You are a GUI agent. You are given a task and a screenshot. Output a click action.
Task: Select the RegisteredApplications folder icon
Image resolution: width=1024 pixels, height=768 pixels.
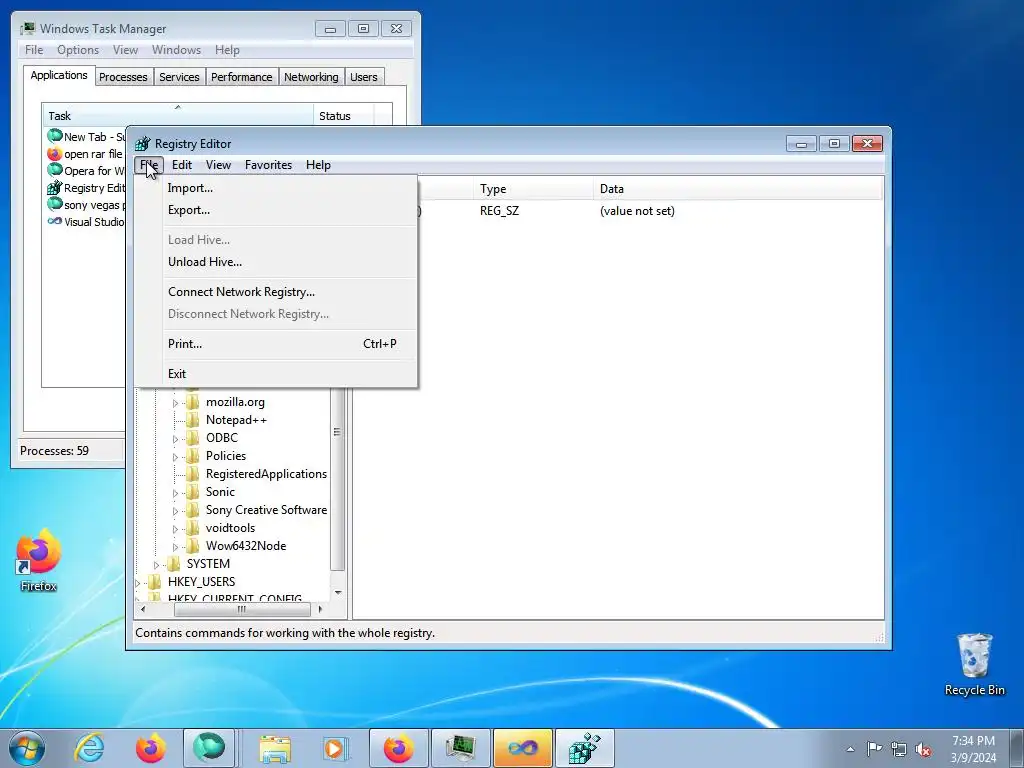[193, 474]
